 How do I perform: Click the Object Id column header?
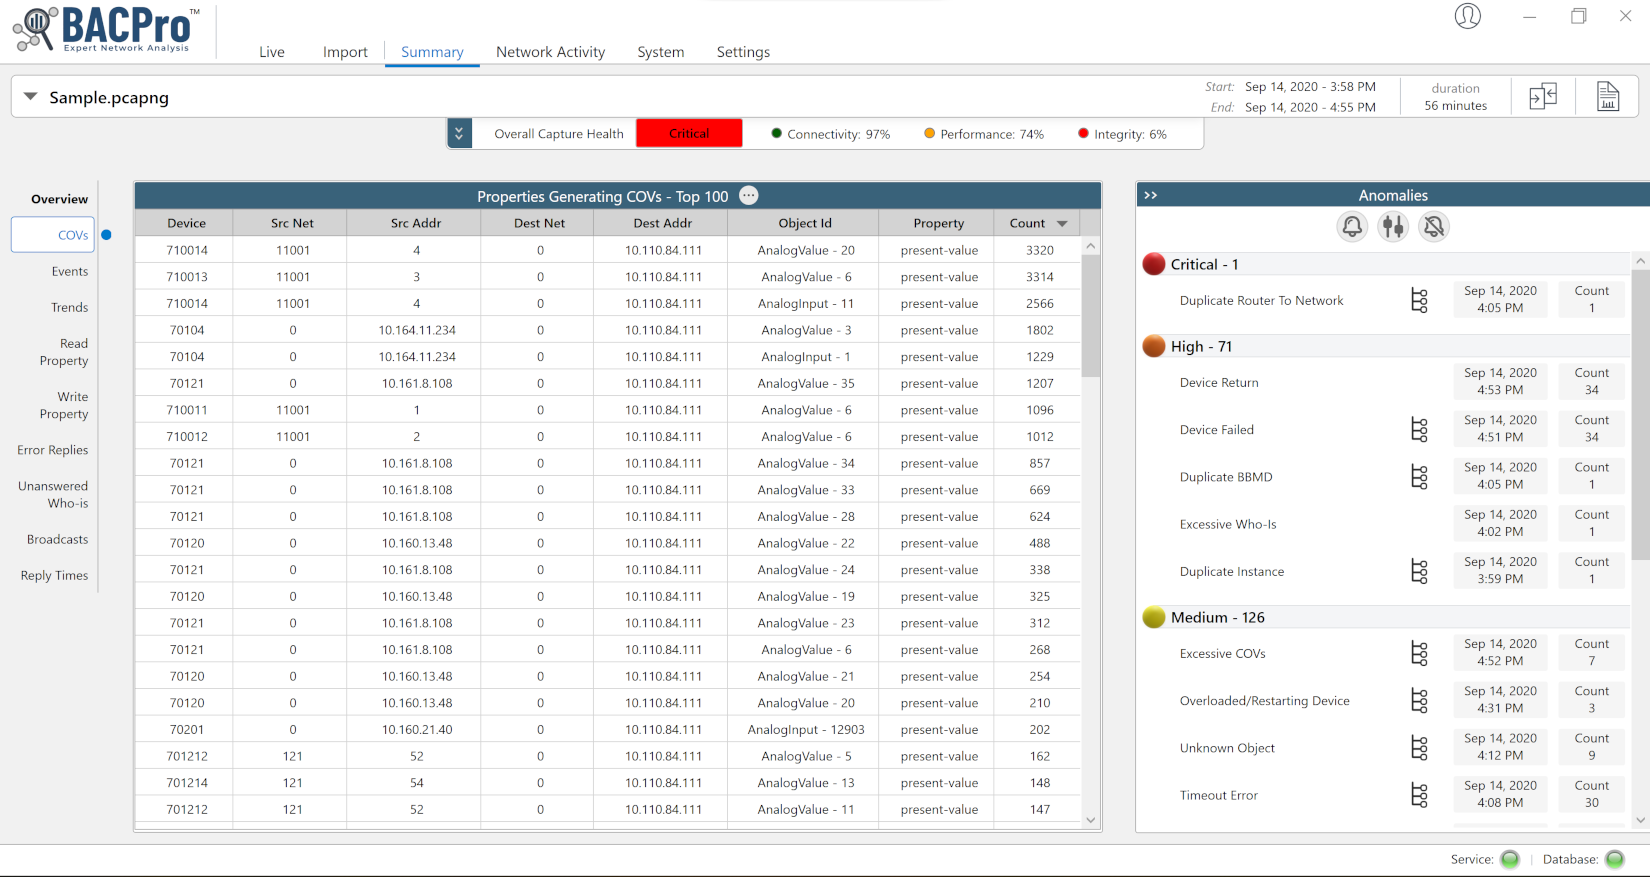point(805,223)
